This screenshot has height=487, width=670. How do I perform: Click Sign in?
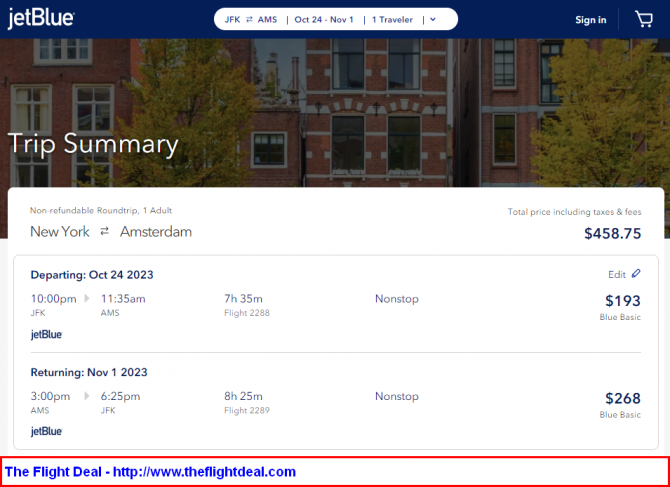(x=591, y=20)
